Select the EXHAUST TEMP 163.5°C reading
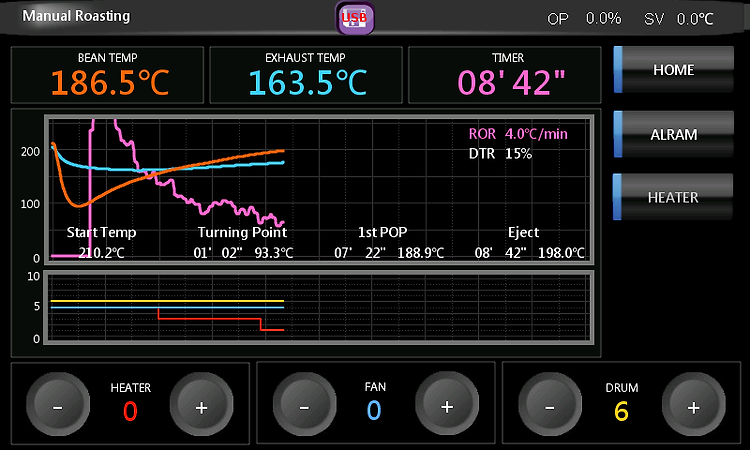The width and height of the screenshot is (750, 450). pyautogui.click(x=308, y=82)
